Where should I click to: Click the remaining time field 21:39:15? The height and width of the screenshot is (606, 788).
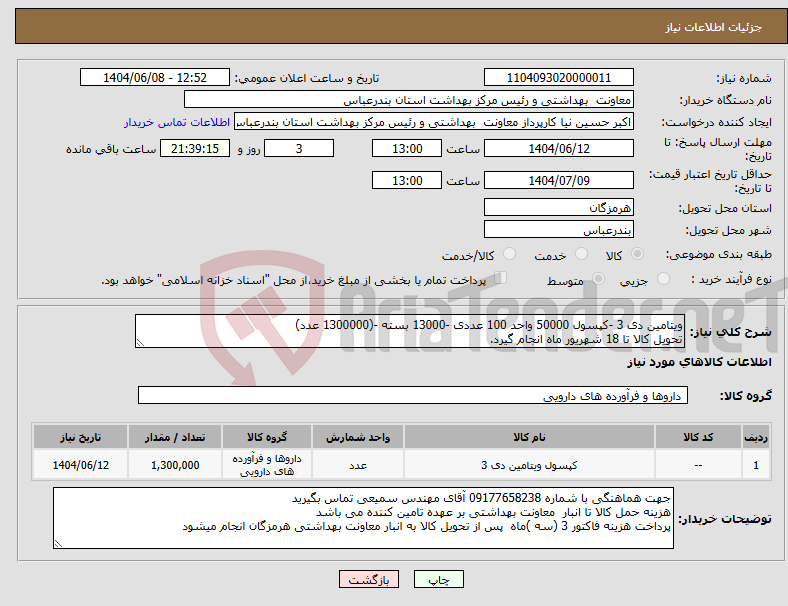[195, 148]
